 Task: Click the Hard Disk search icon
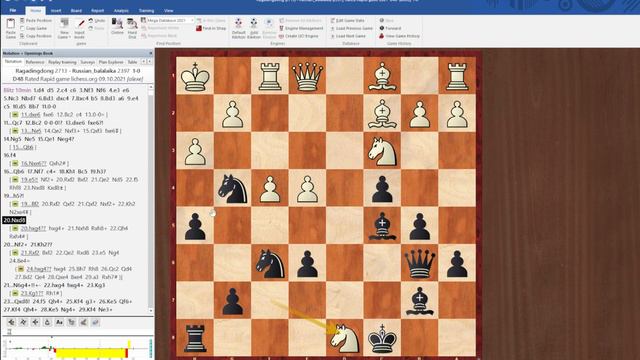[132, 28]
